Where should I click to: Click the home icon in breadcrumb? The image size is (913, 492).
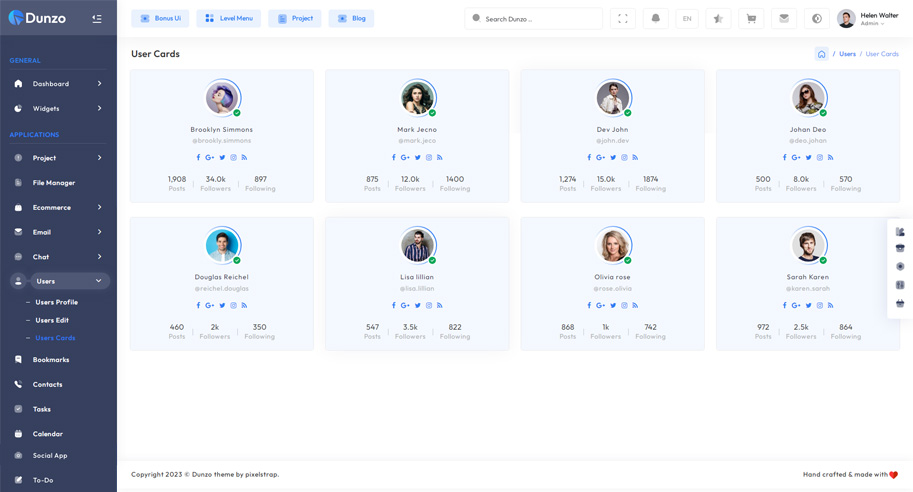click(x=821, y=54)
